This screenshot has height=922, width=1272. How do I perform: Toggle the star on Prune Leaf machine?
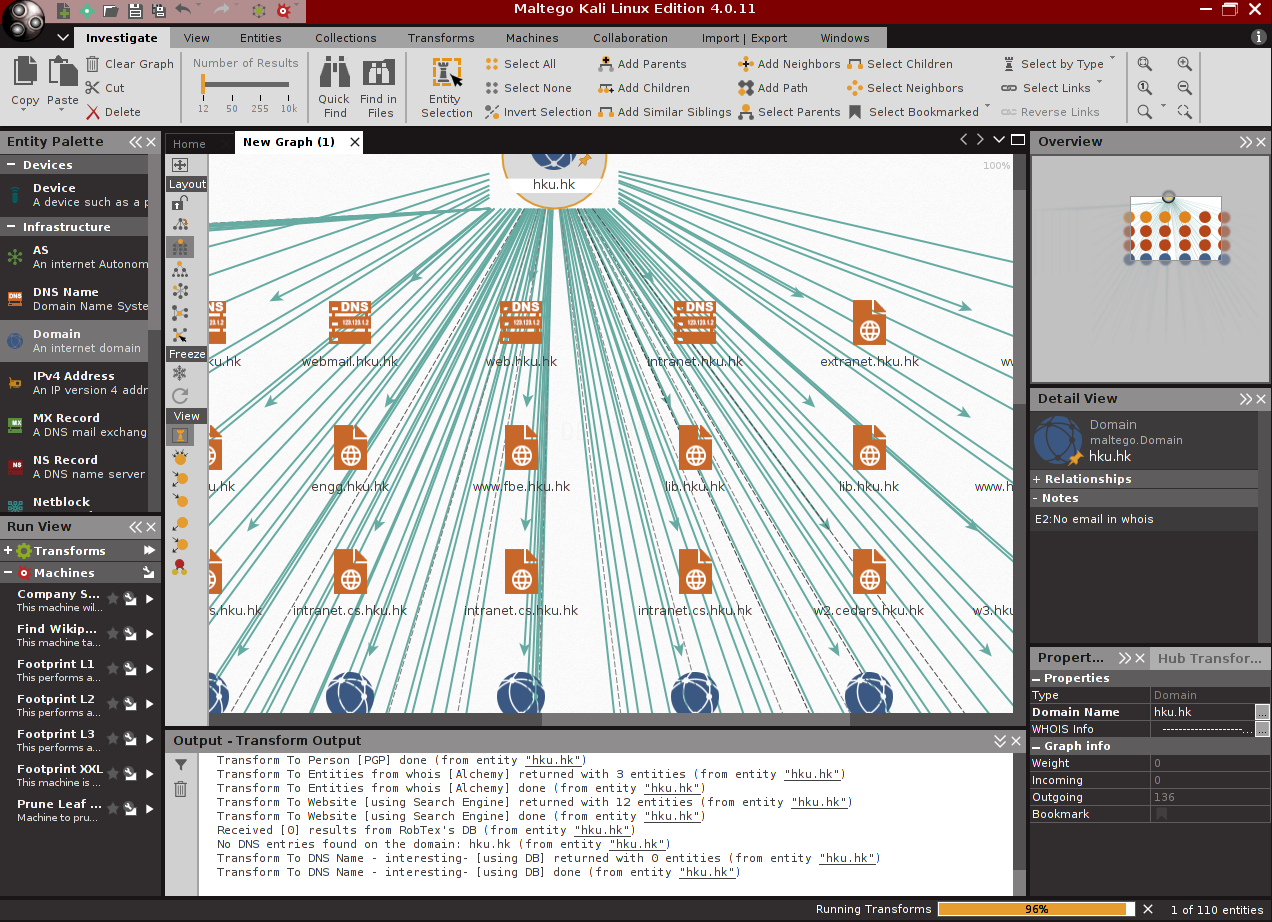[x=113, y=810]
